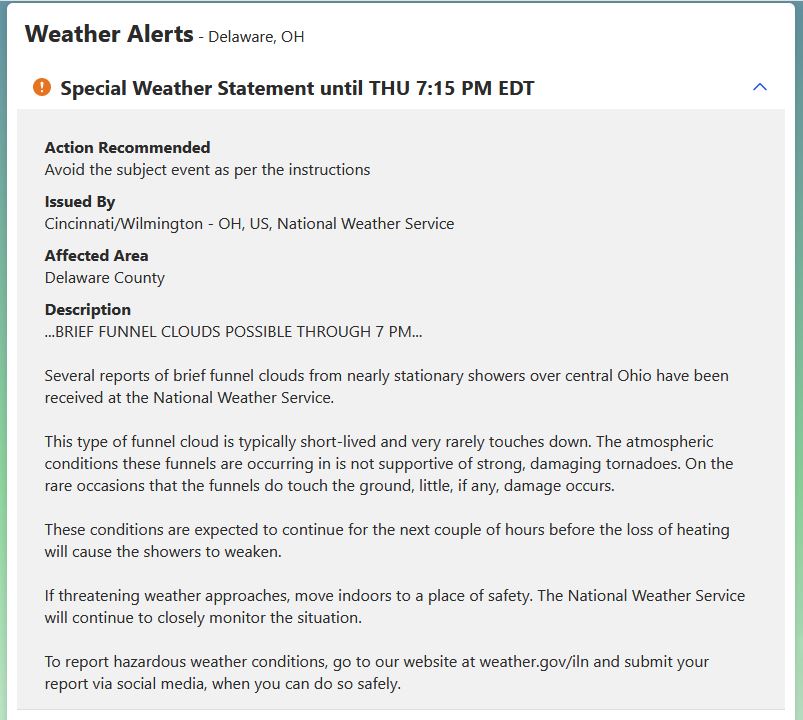The image size is (803, 720).
Task: Click the Avoid the subject event text
Action: point(207,170)
